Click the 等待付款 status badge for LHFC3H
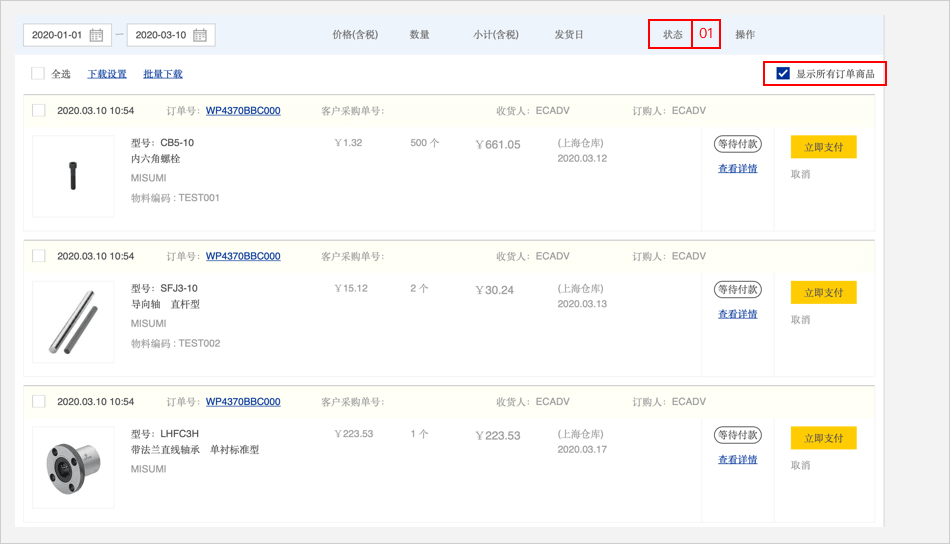The height and width of the screenshot is (544, 950). (x=737, y=435)
